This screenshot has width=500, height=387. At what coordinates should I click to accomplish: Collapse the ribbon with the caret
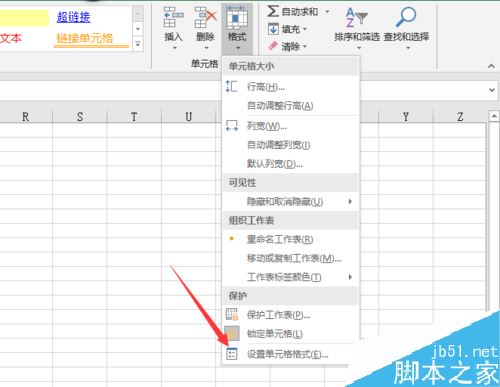pyautogui.click(x=491, y=66)
